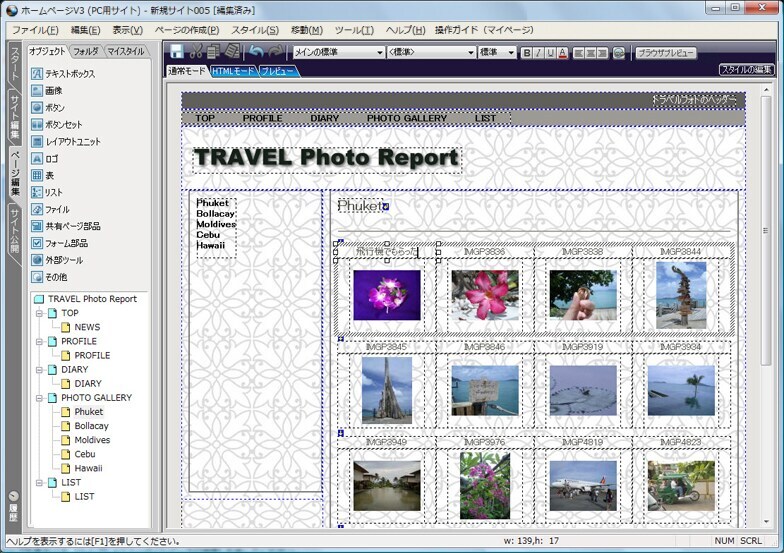Open the スタイル(S) menu
The height and width of the screenshot is (553, 784).
point(255,30)
